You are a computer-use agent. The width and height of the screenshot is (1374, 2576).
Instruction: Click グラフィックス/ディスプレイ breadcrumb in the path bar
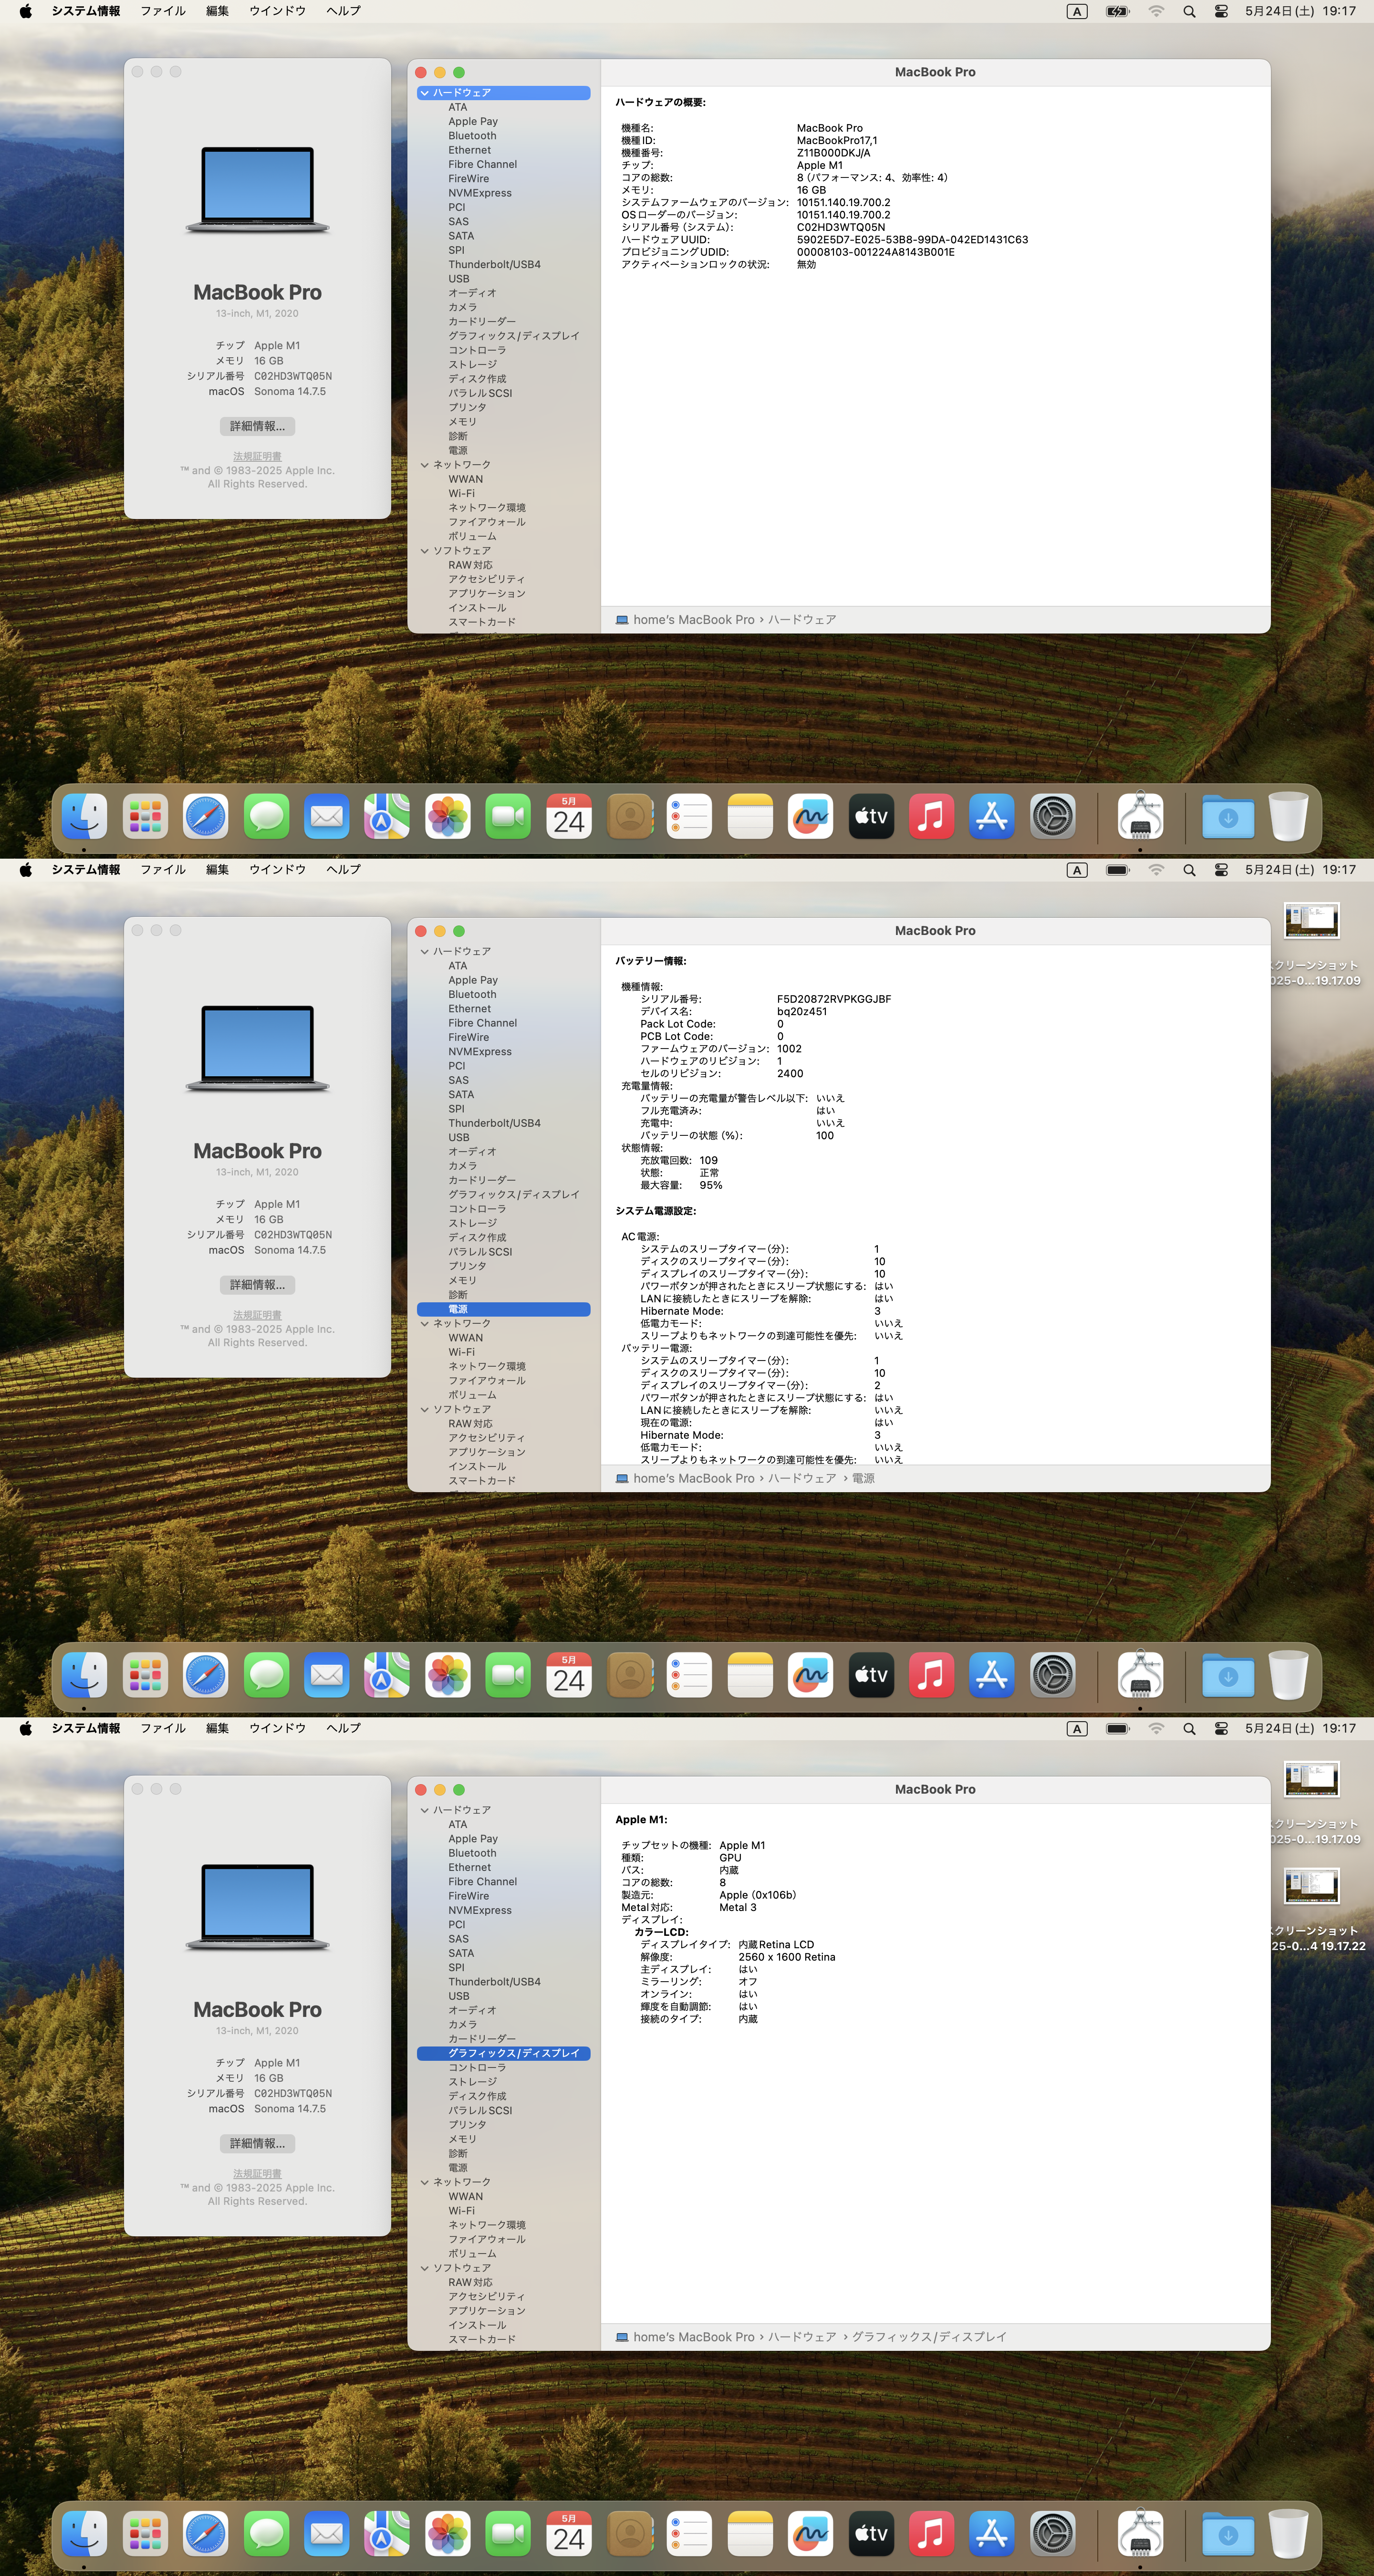[929, 2337]
